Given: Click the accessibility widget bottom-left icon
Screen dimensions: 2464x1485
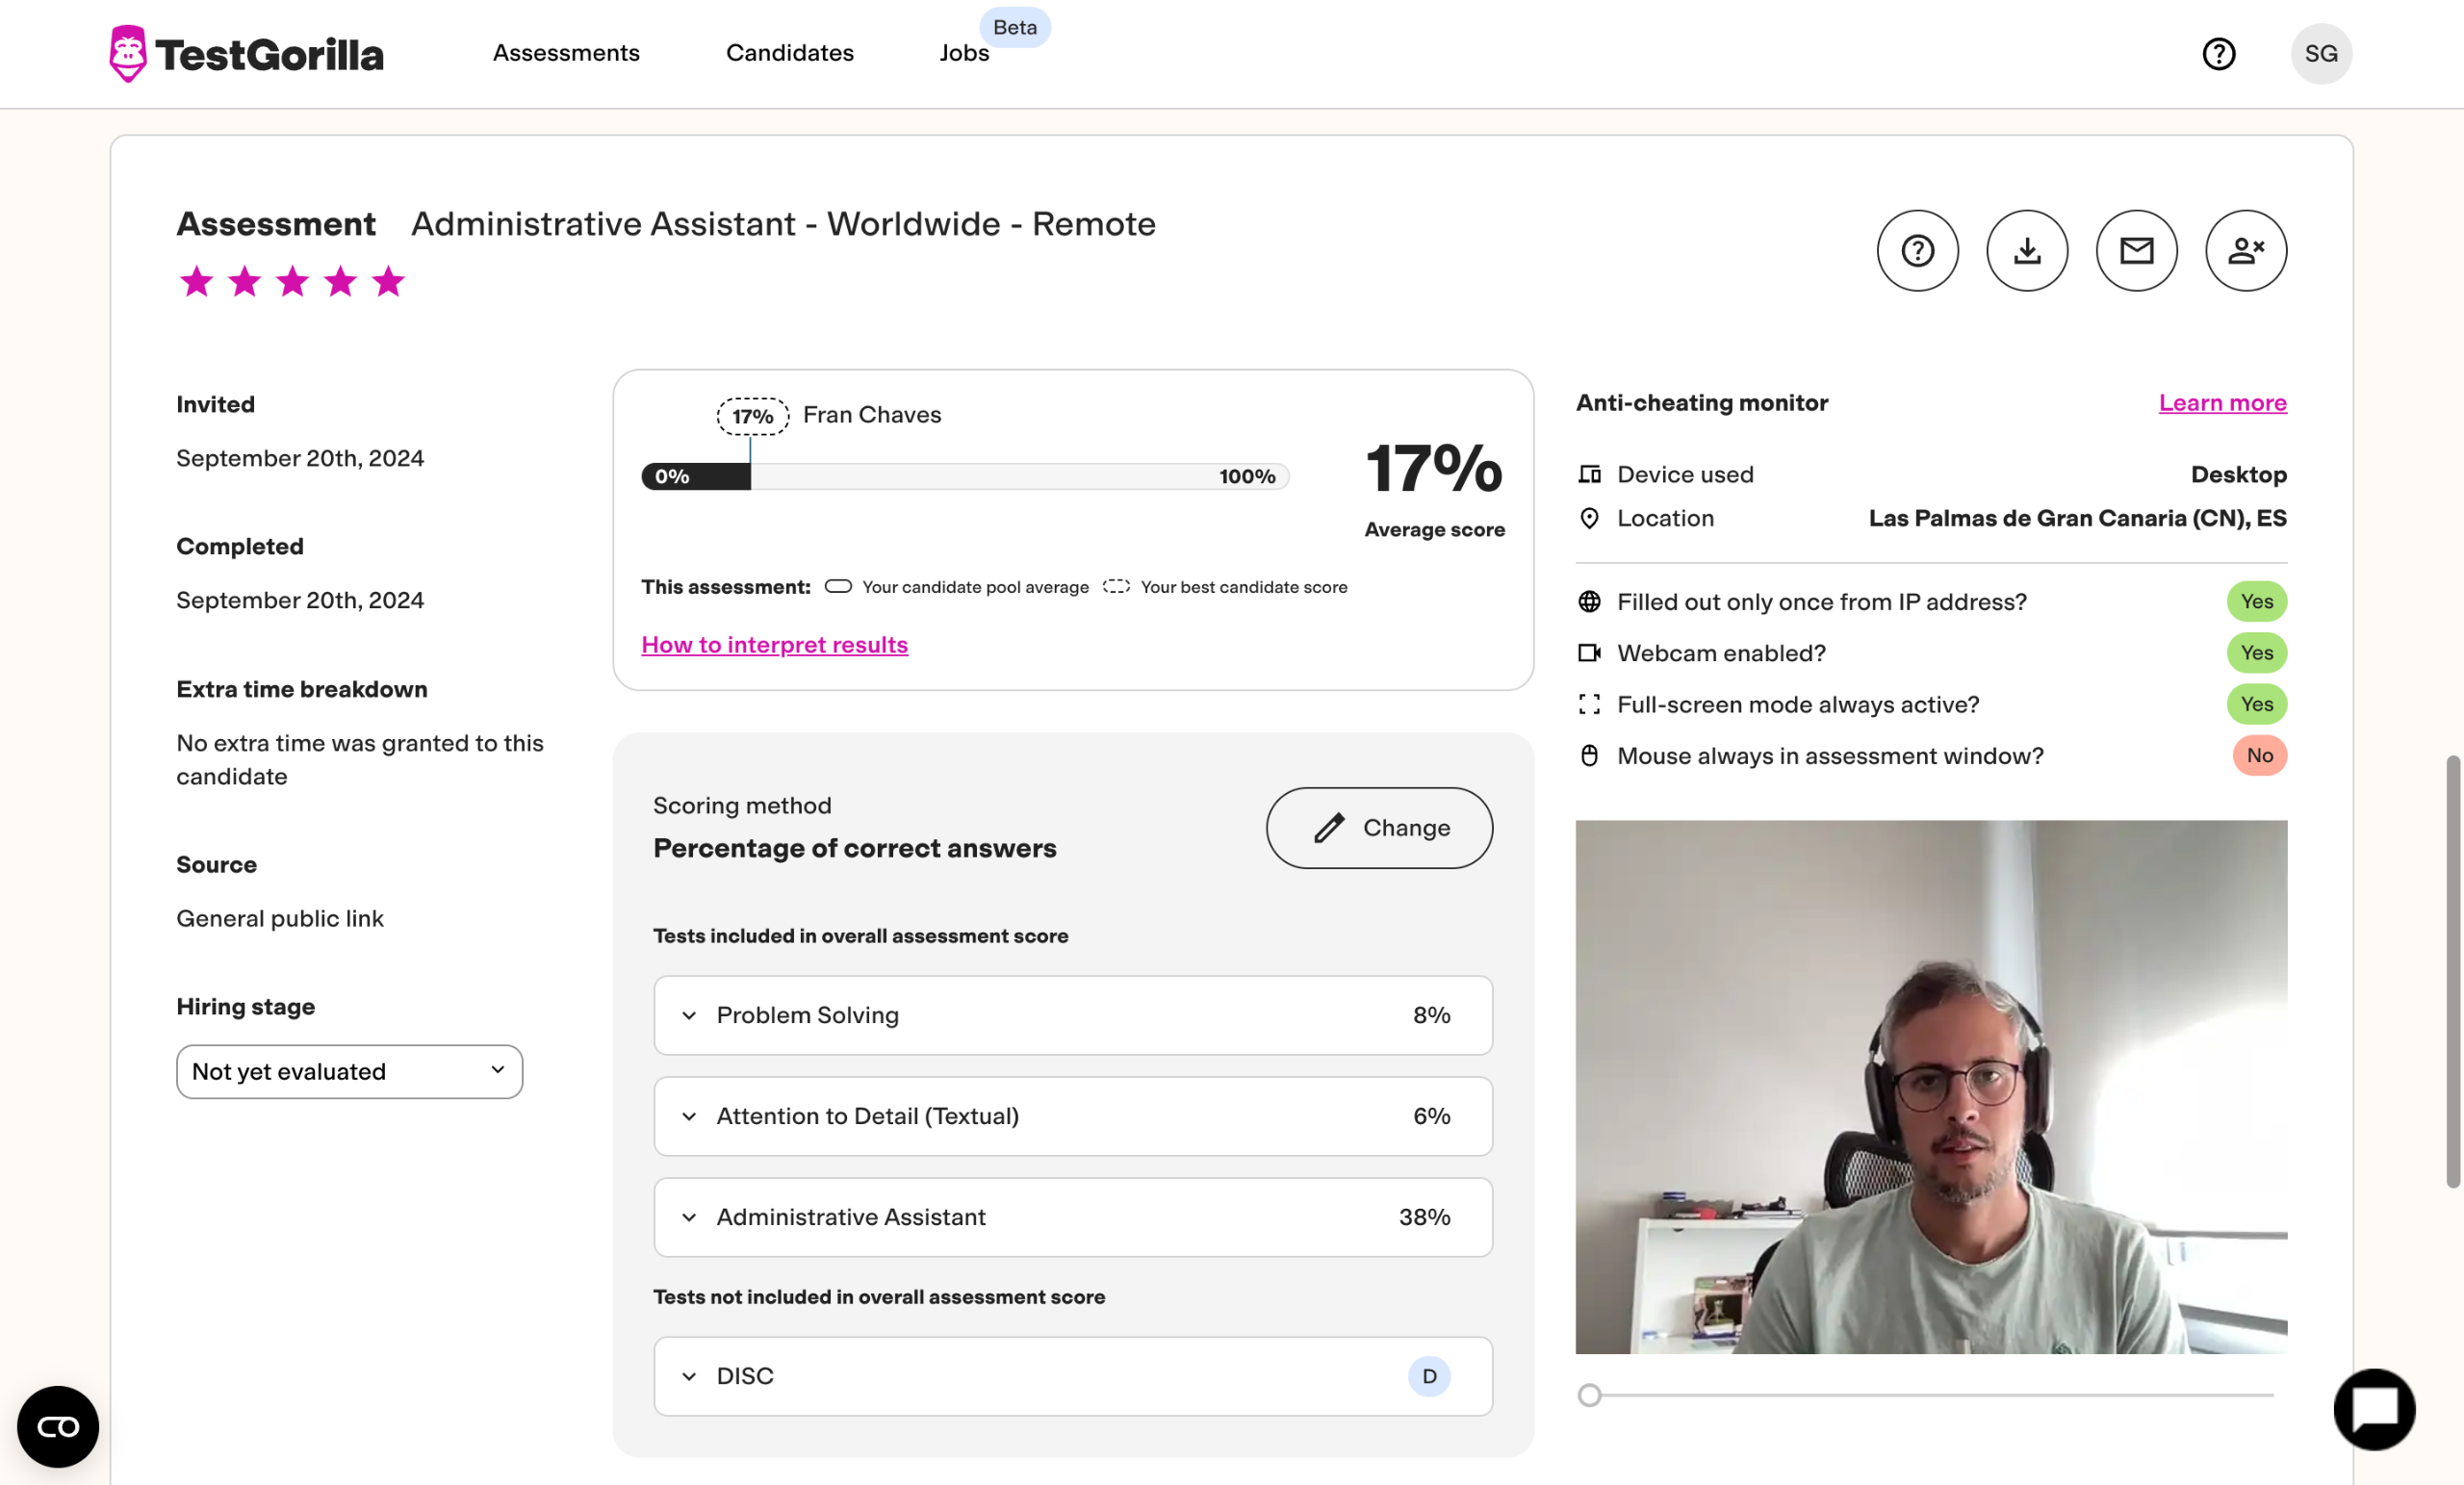Looking at the screenshot, I should [x=58, y=1426].
